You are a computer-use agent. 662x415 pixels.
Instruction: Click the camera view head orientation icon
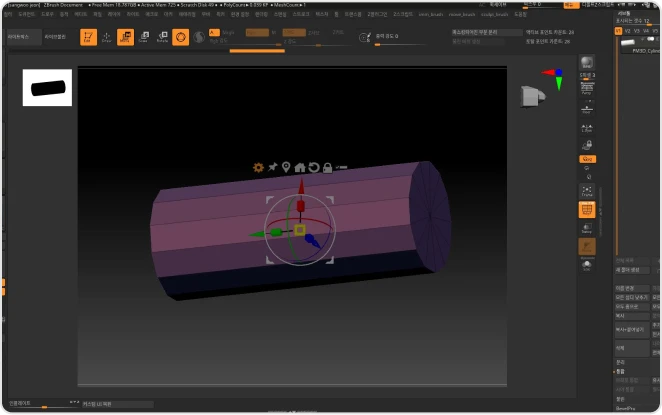532,96
